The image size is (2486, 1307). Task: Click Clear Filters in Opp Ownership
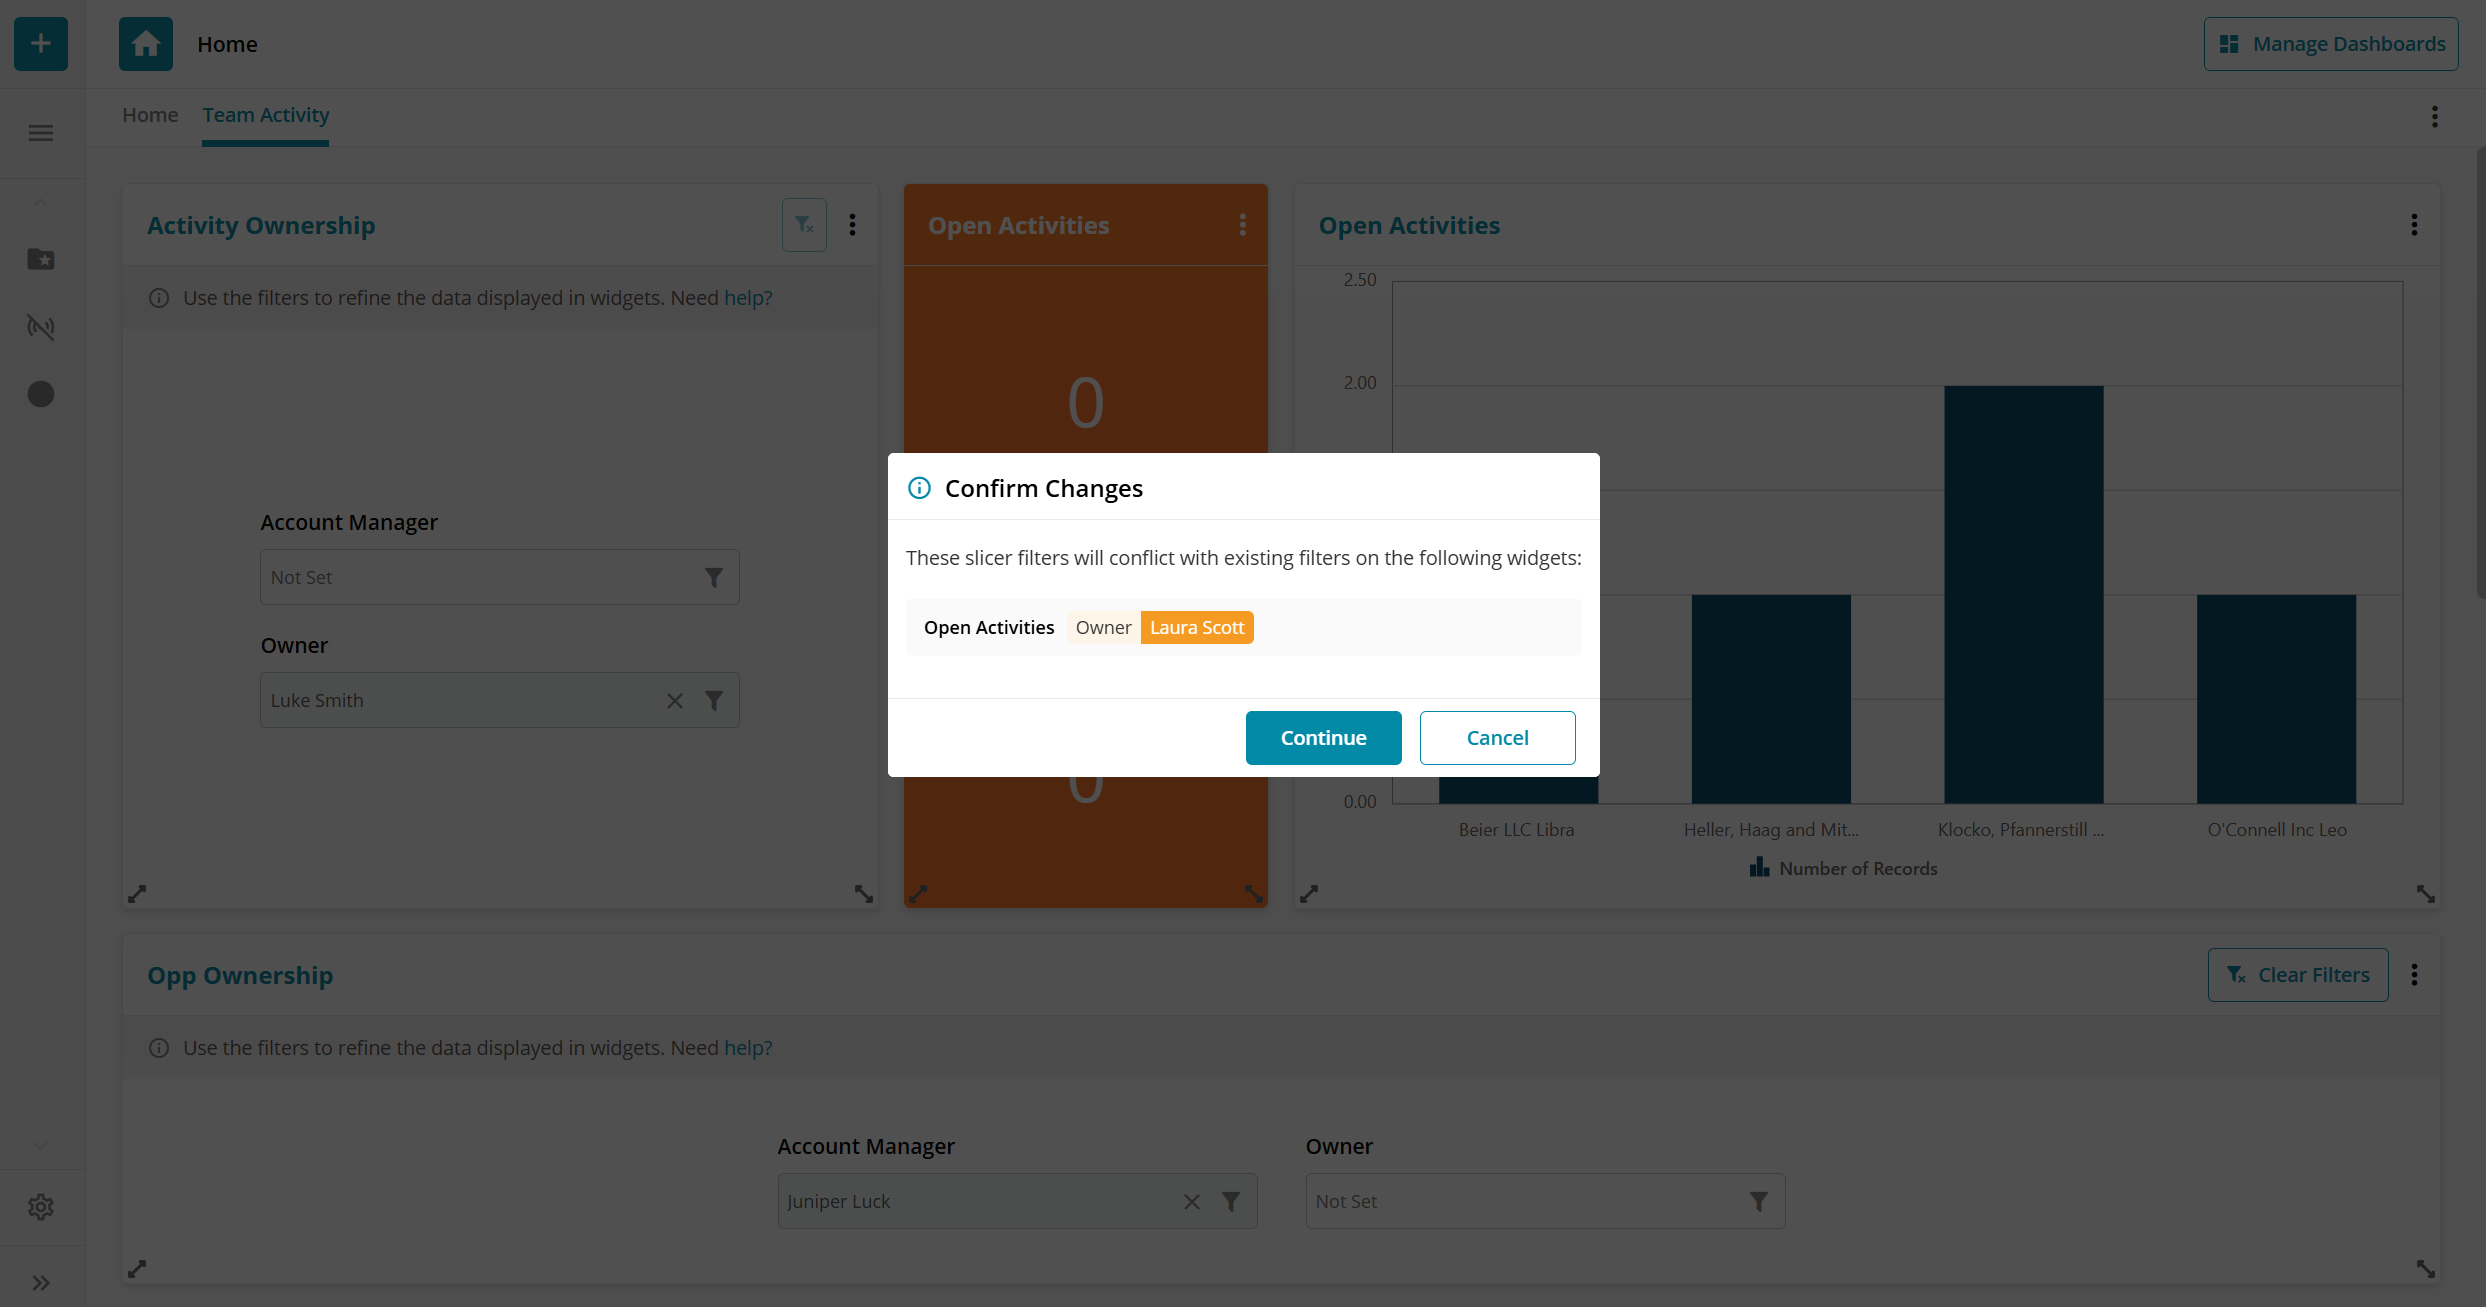pos(2297,975)
